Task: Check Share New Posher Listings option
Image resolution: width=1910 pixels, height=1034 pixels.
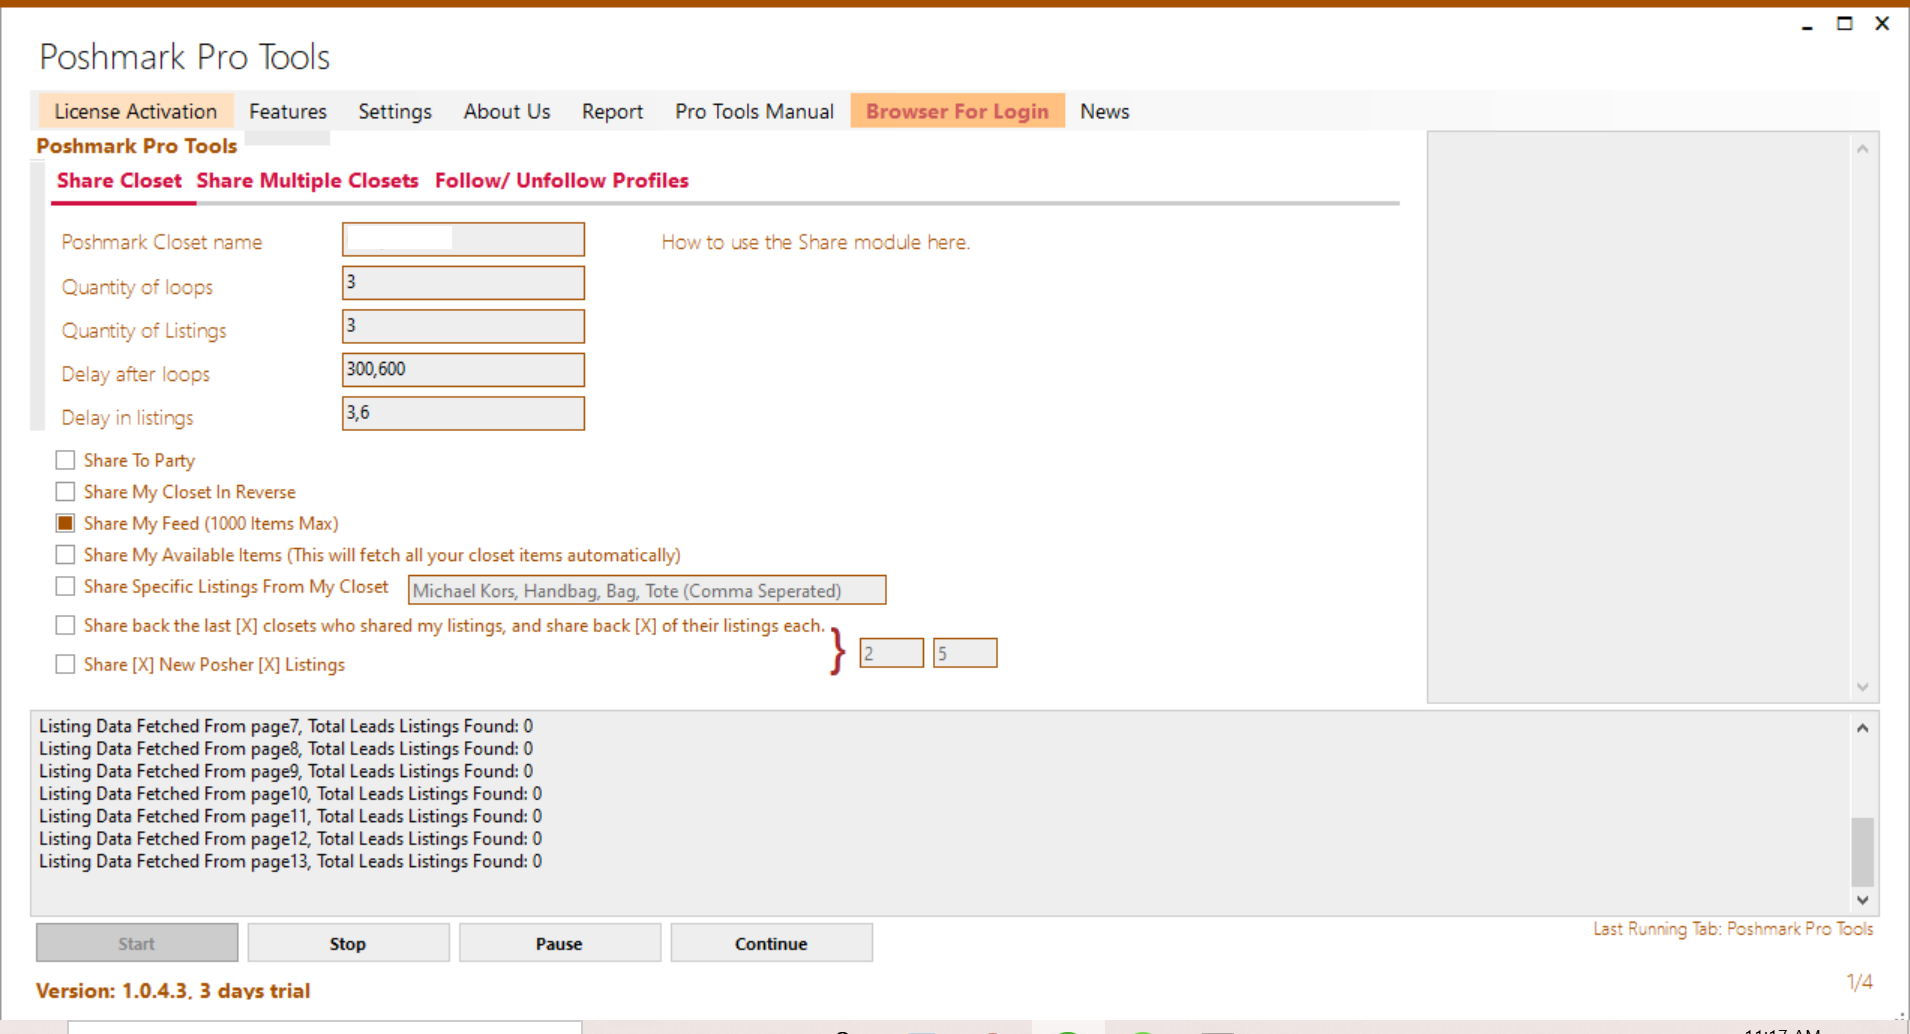Action: click(x=65, y=664)
